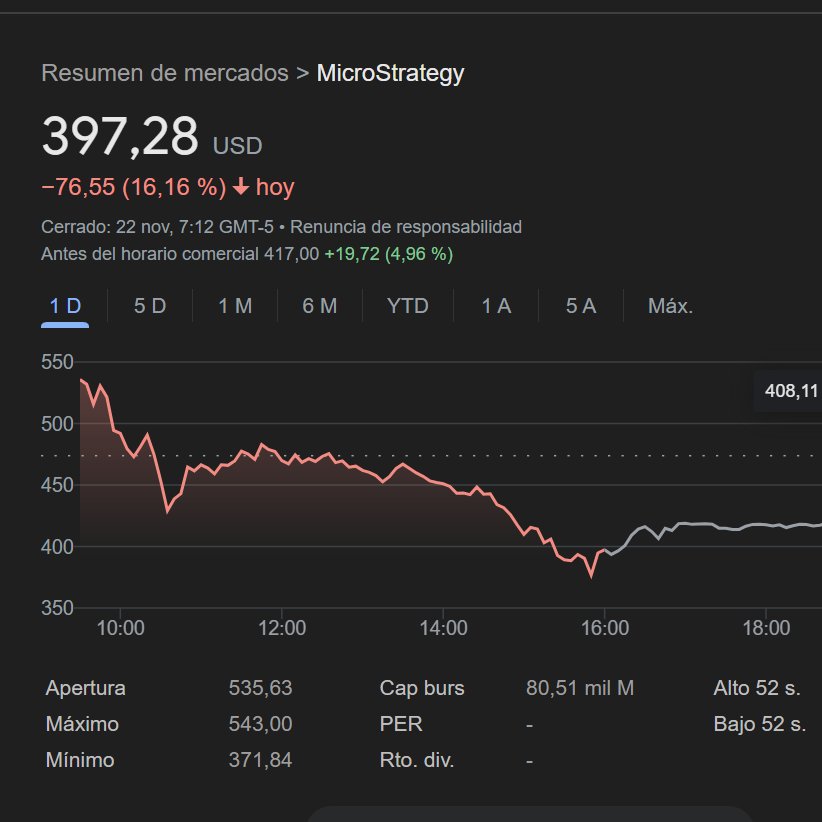Viewport: 822px width, 822px height.
Task: Switch to the 5 D tab
Action: pos(150,306)
